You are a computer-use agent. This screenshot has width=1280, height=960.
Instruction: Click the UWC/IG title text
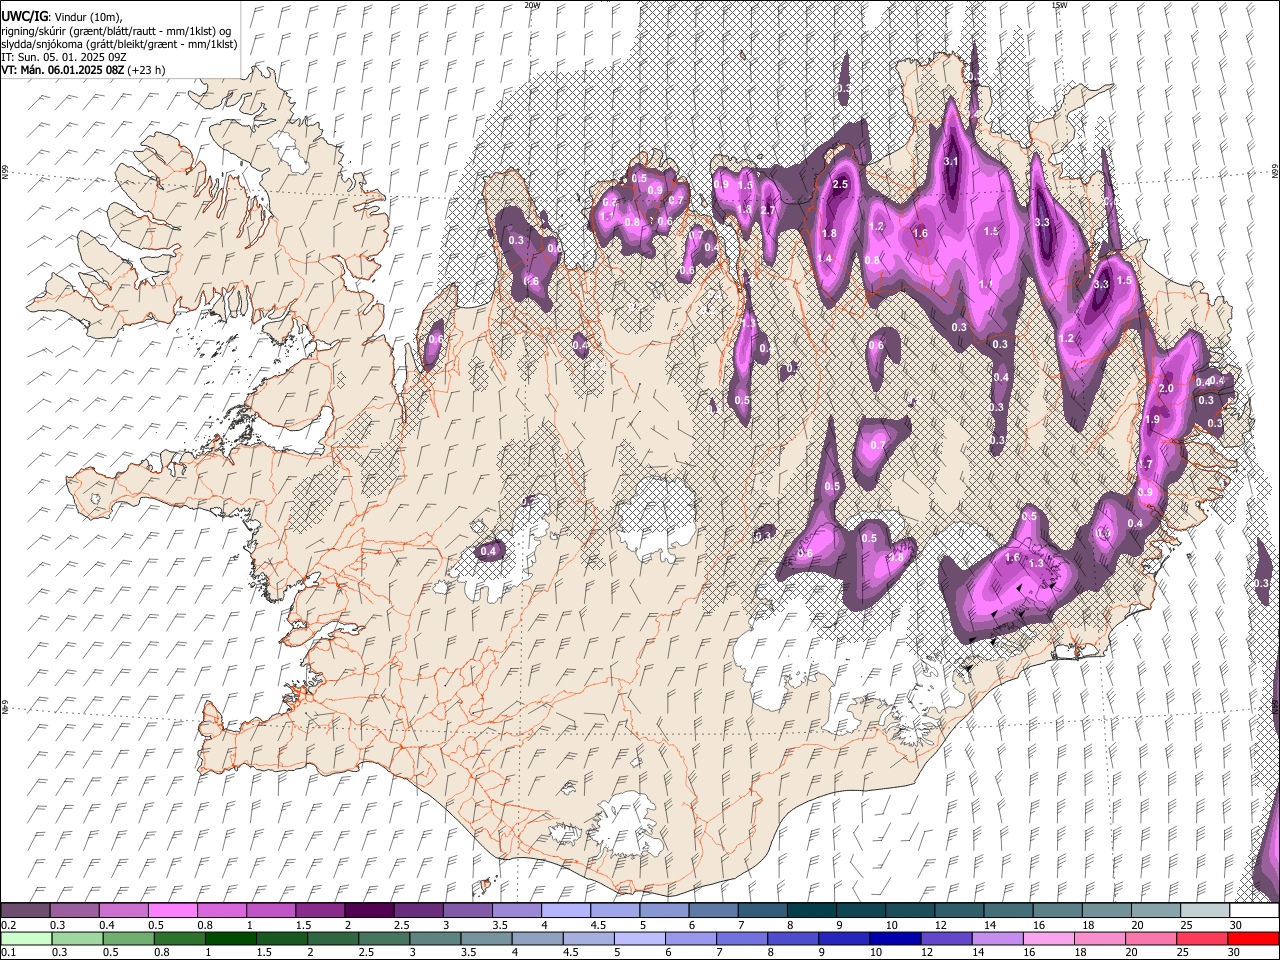click(x=23, y=16)
